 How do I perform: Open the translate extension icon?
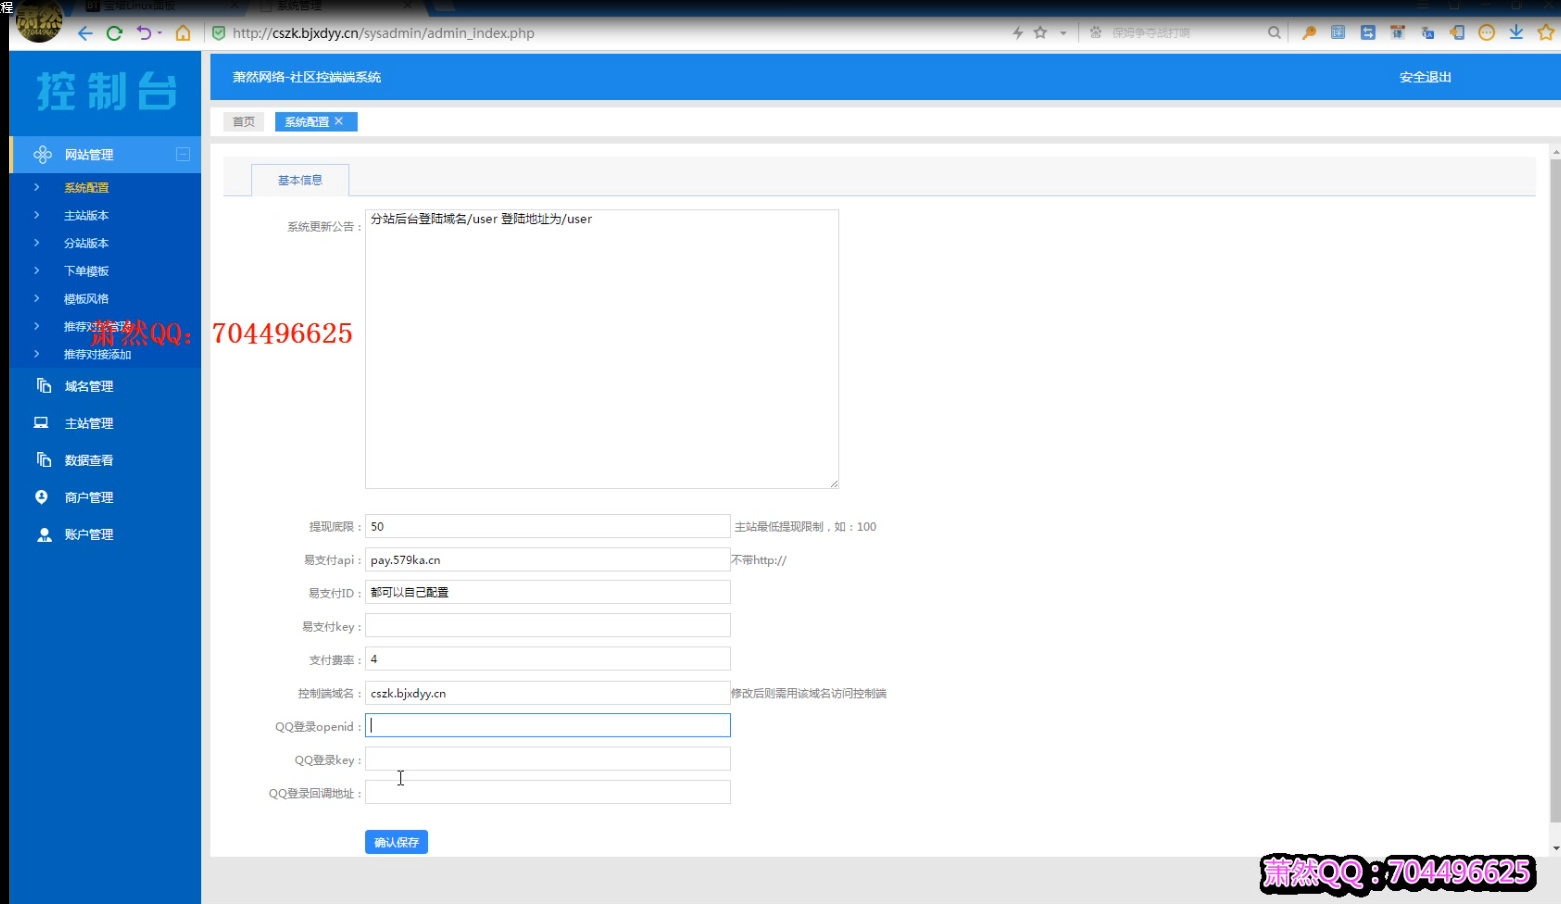tap(1428, 33)
